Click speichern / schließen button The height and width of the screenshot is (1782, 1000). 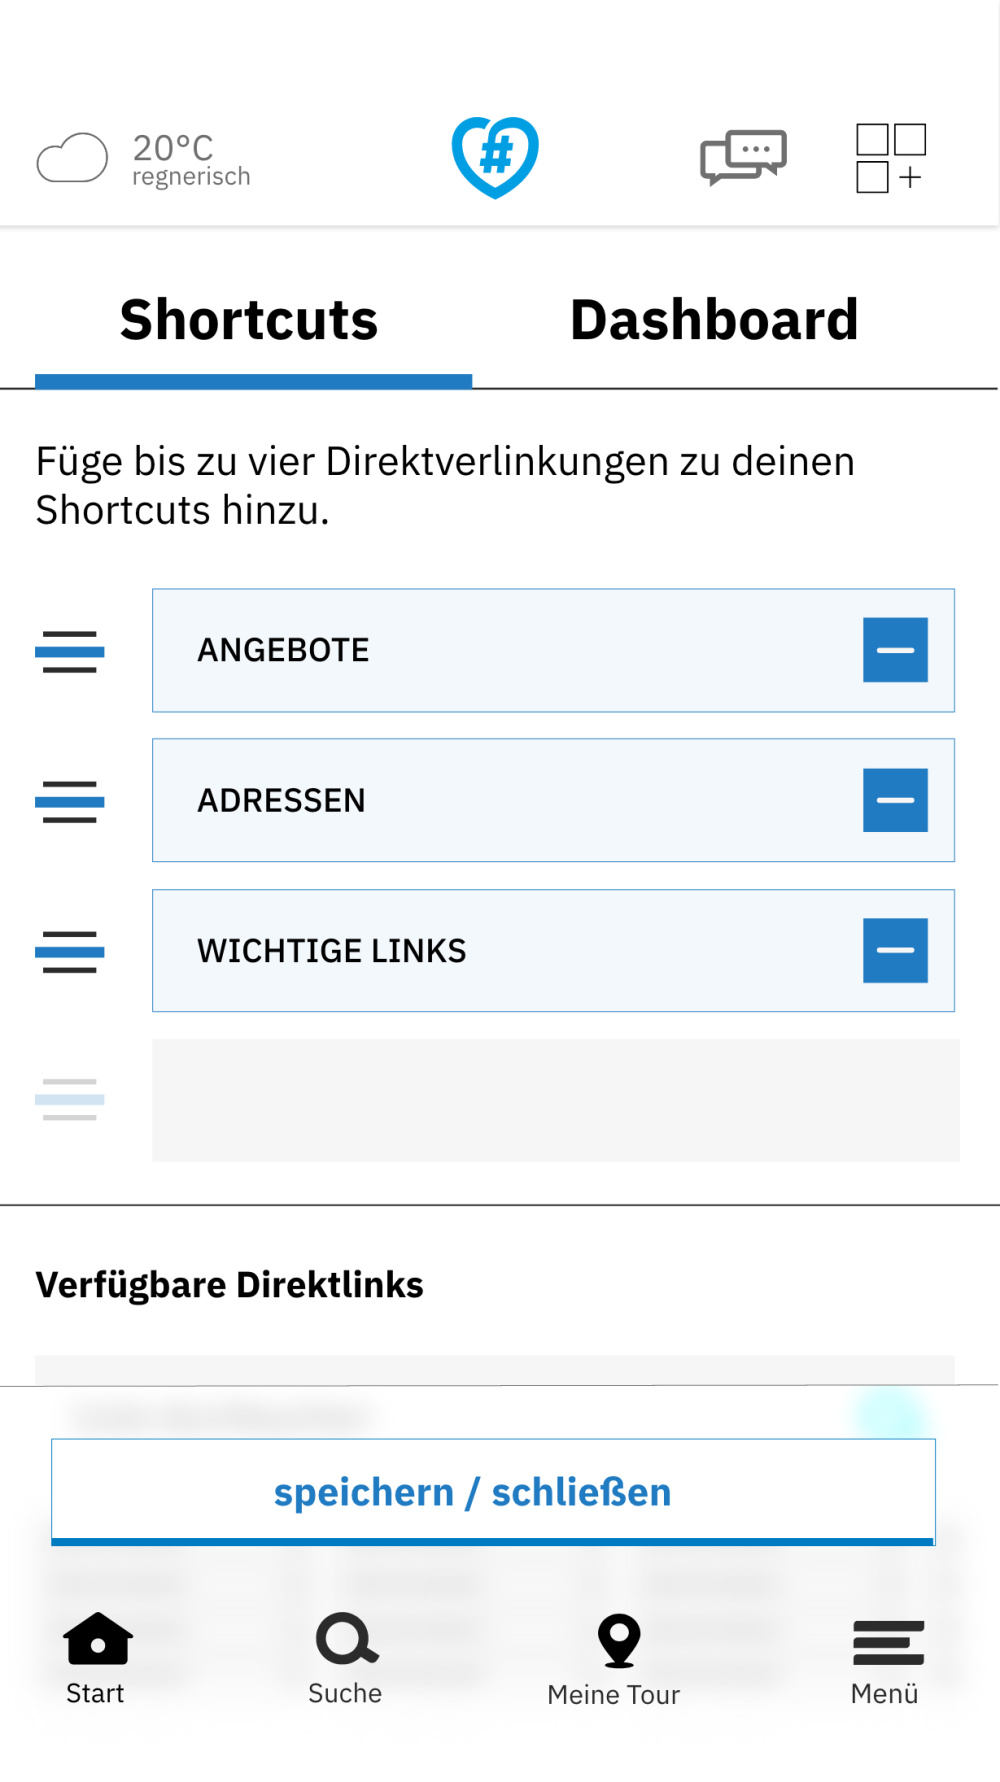pyautogui.click(x=493, y=1492)
